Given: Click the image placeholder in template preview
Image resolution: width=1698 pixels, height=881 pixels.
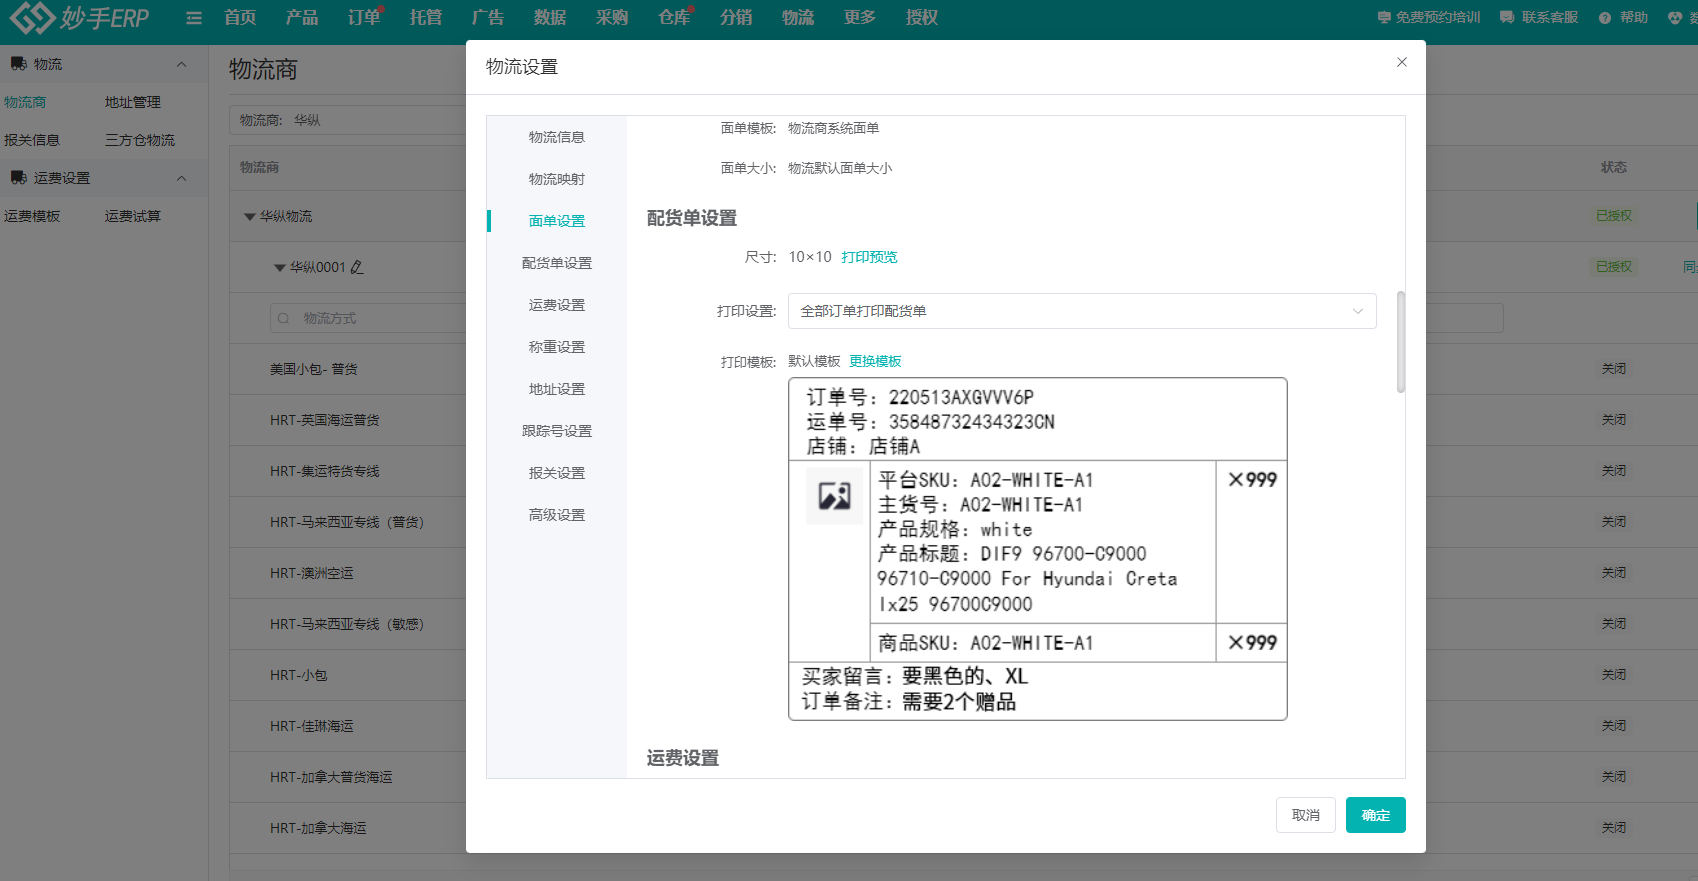Looking at the screenshot, I should click(834, 495).
